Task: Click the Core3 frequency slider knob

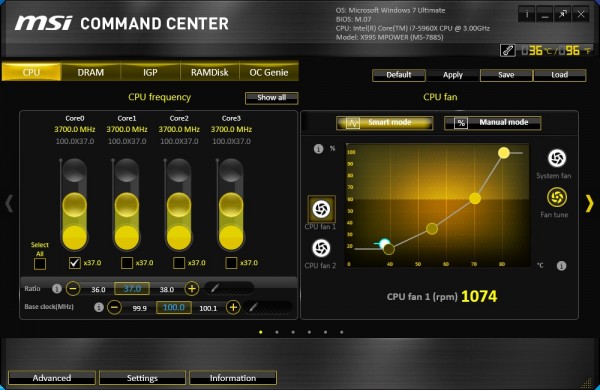Action: coord(231,205)
